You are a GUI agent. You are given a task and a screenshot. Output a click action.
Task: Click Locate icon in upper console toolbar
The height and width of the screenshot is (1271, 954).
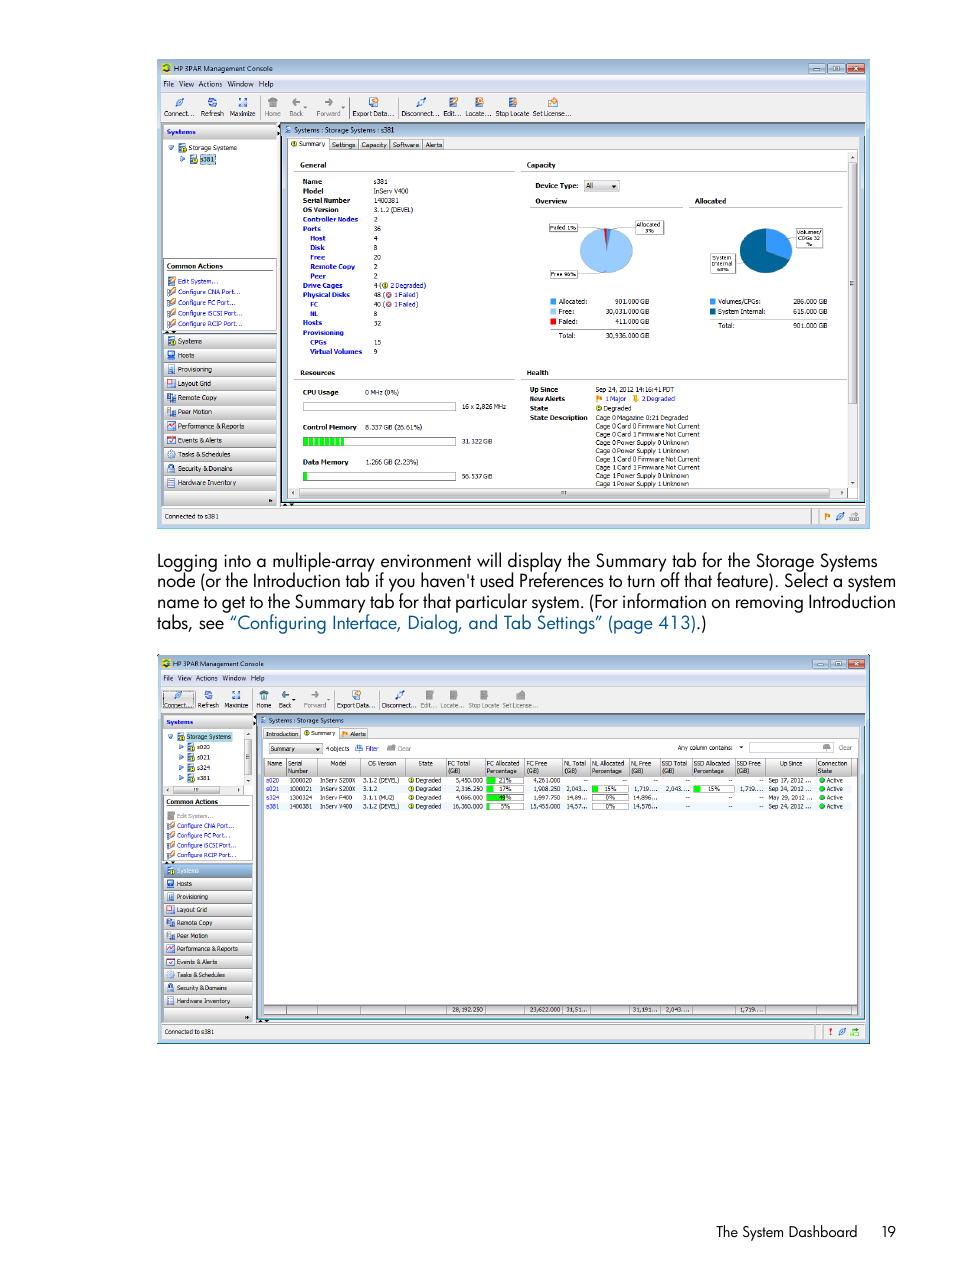click(x=479, y=102)
